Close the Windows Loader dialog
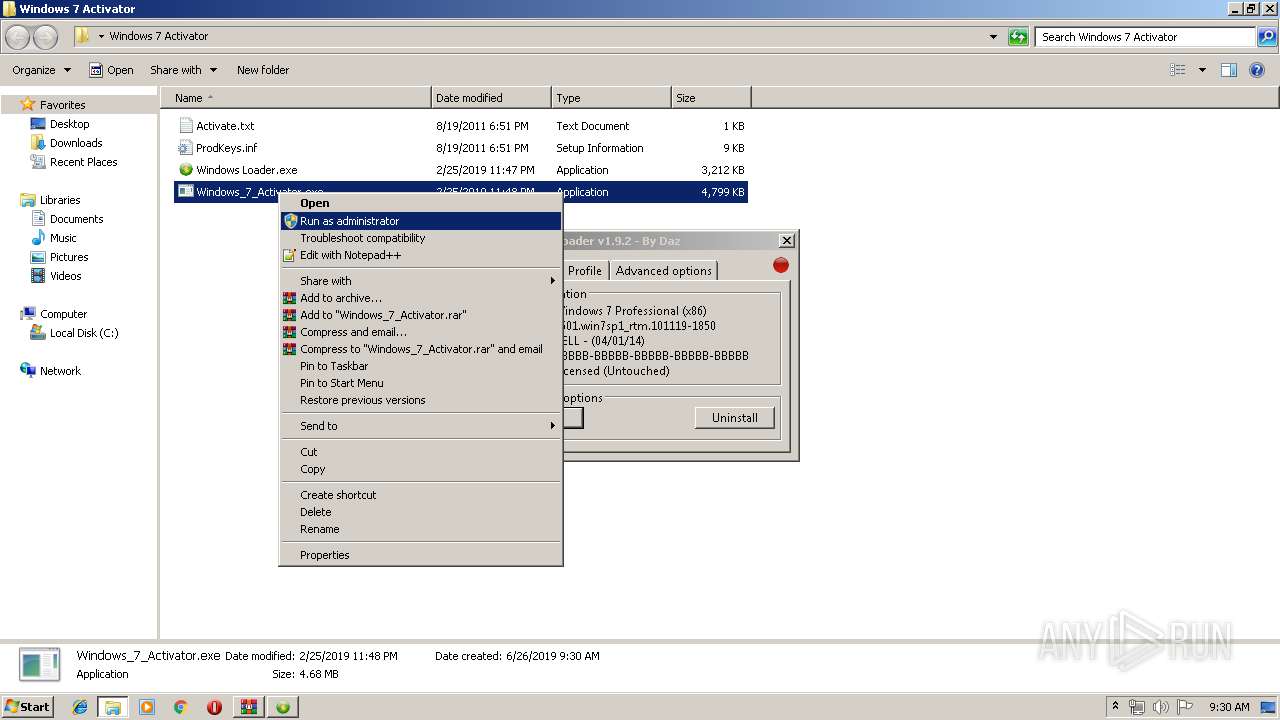The image size is (1280, 720). coord(787,241)
